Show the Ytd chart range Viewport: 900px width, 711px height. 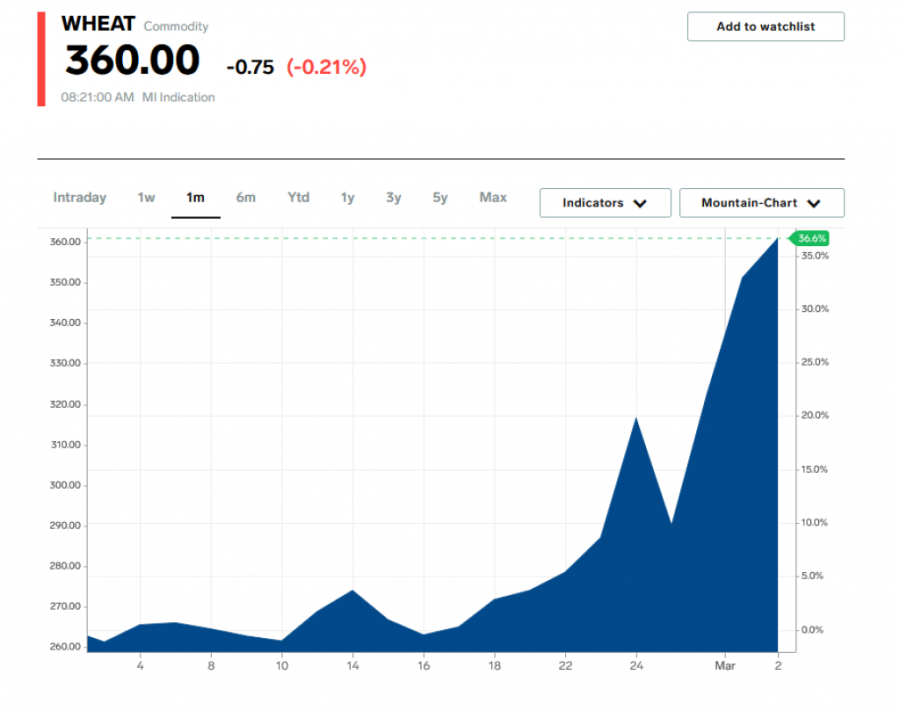tap(298, 198)
